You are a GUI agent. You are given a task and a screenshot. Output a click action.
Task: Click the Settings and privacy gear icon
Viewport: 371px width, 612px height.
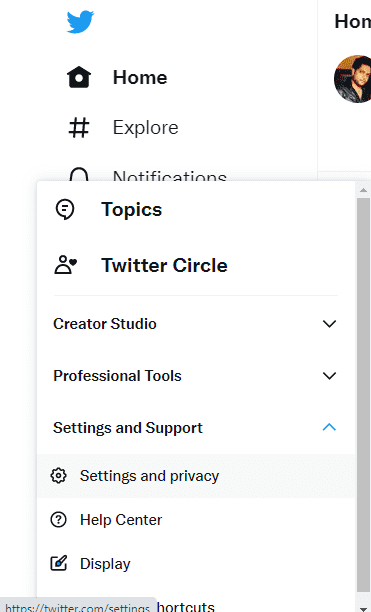pyautogui.click(x=59, y=476)
